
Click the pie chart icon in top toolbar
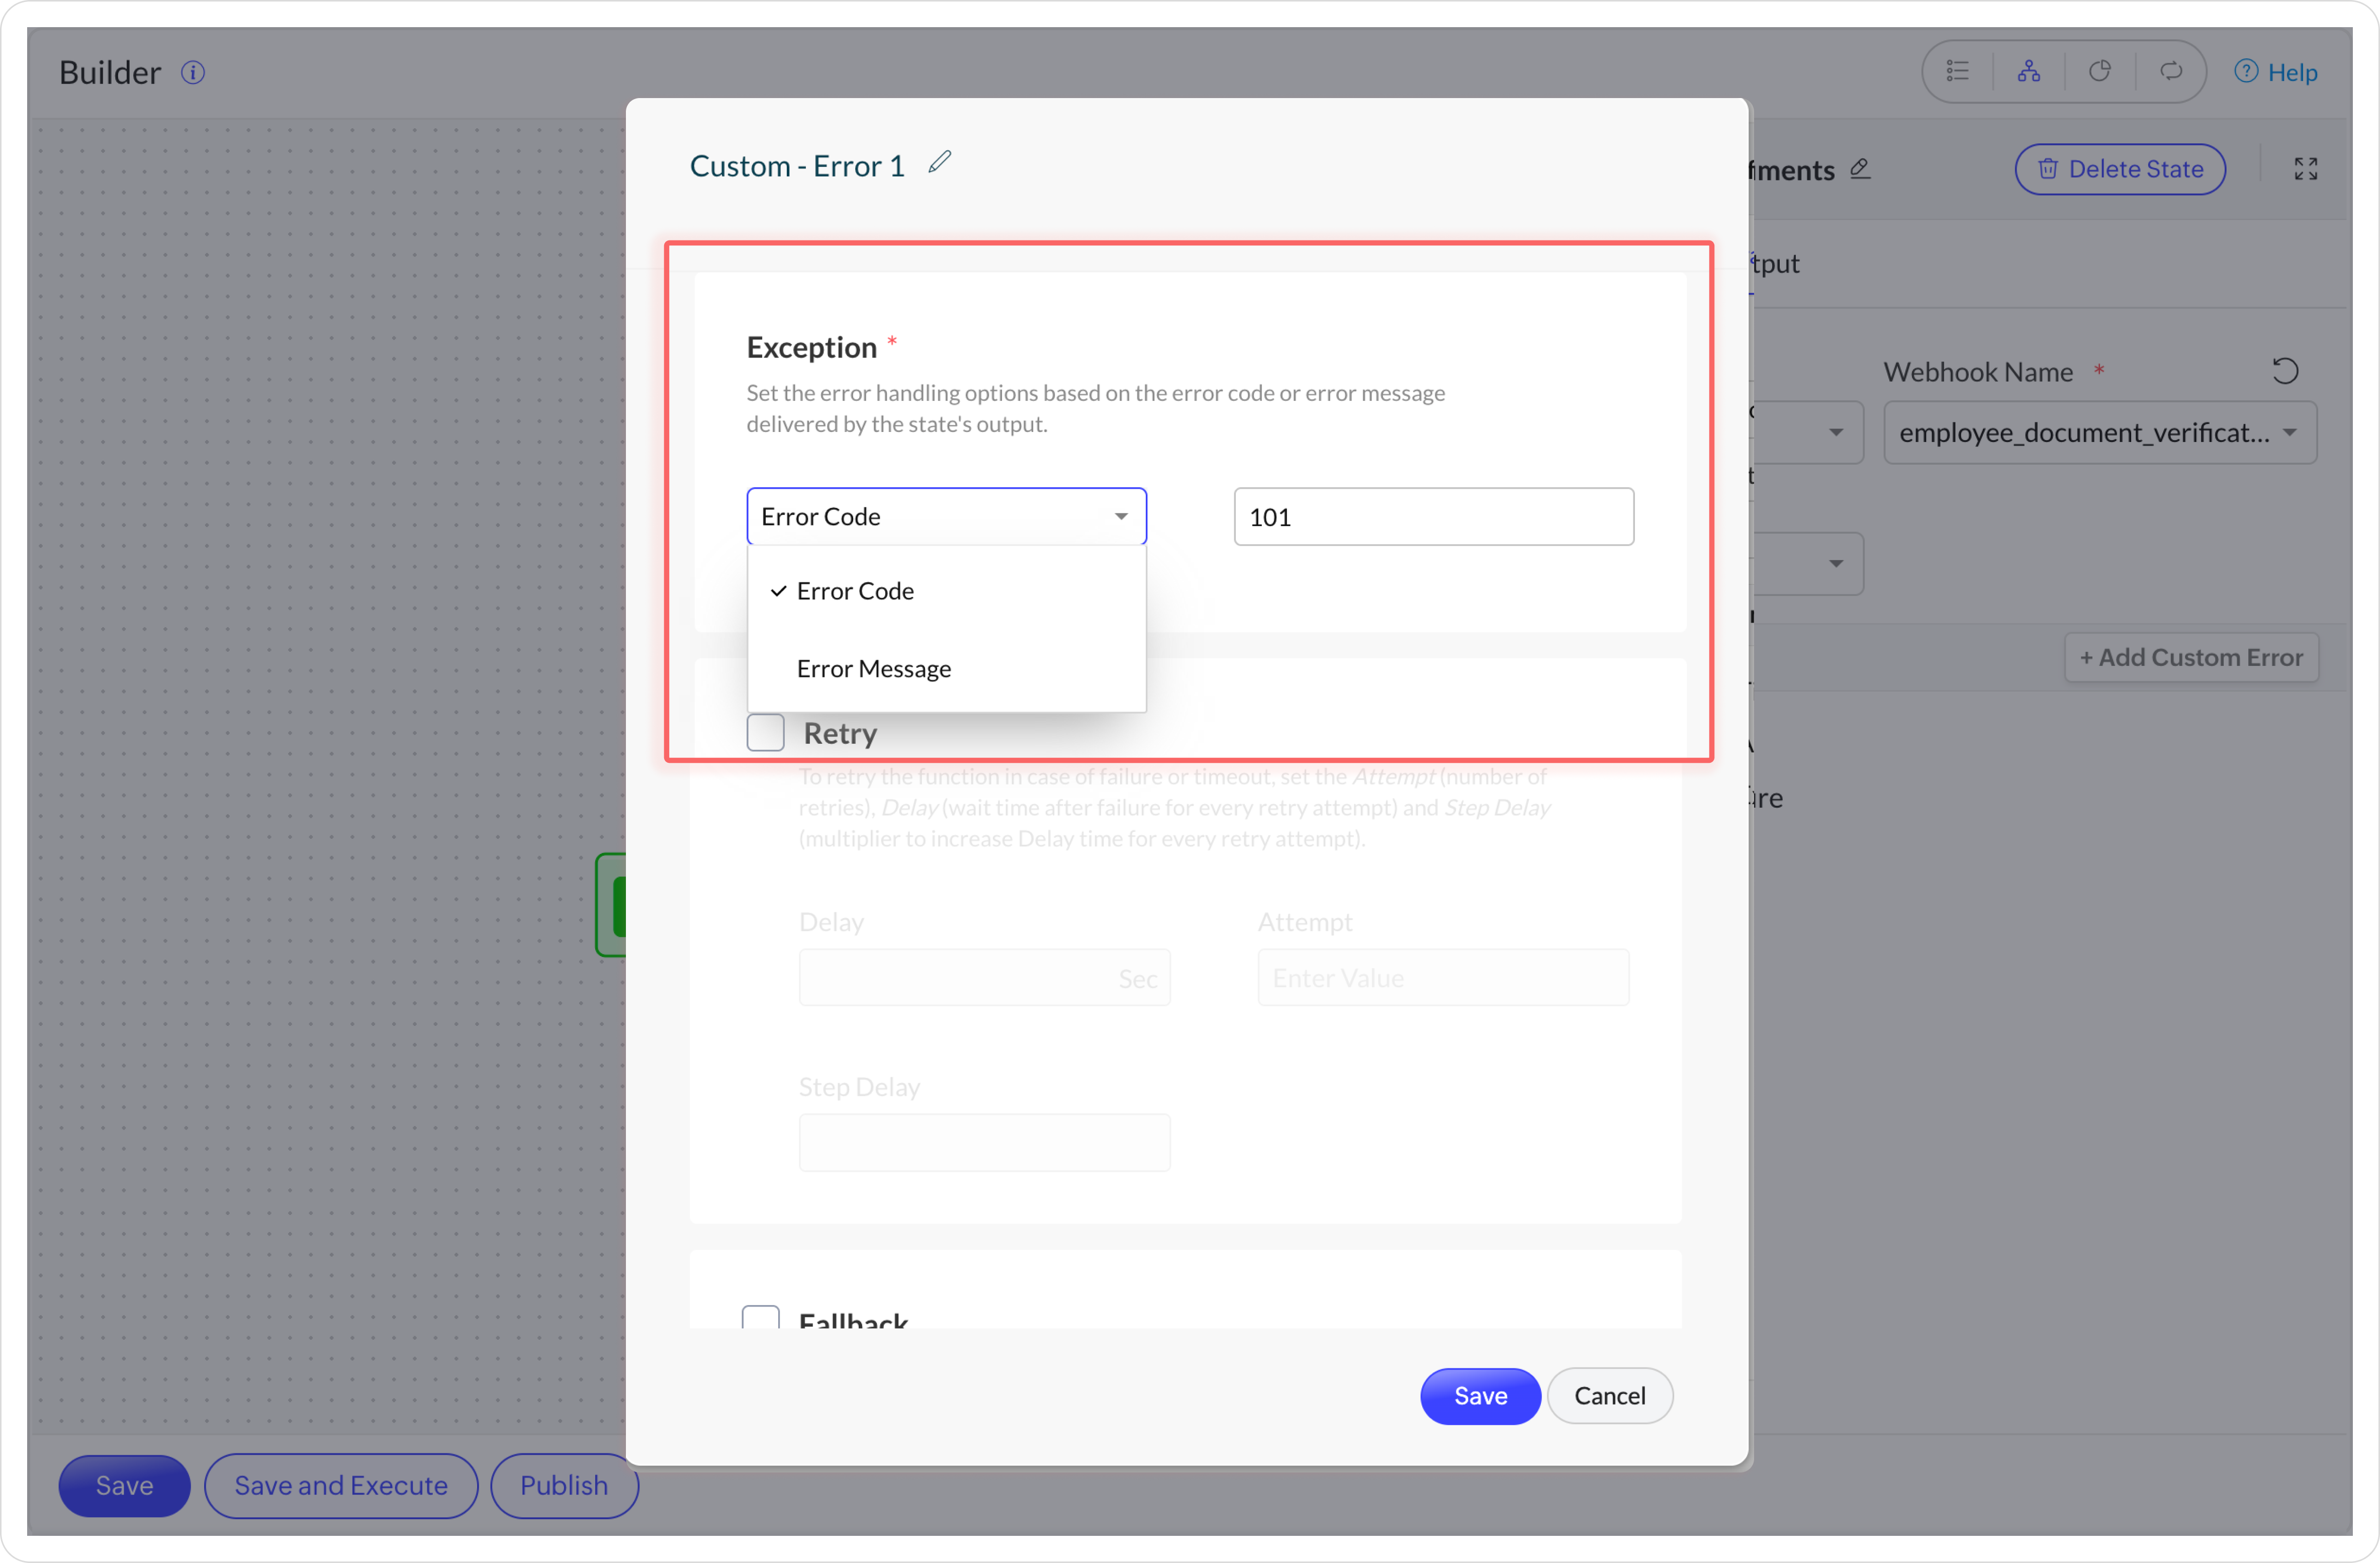click(x=2099, y=72)
